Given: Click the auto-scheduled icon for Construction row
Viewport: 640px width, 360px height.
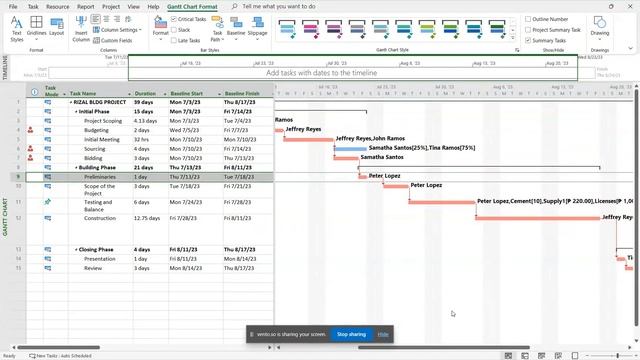Looking at the screenshot, I should [48, 218].
